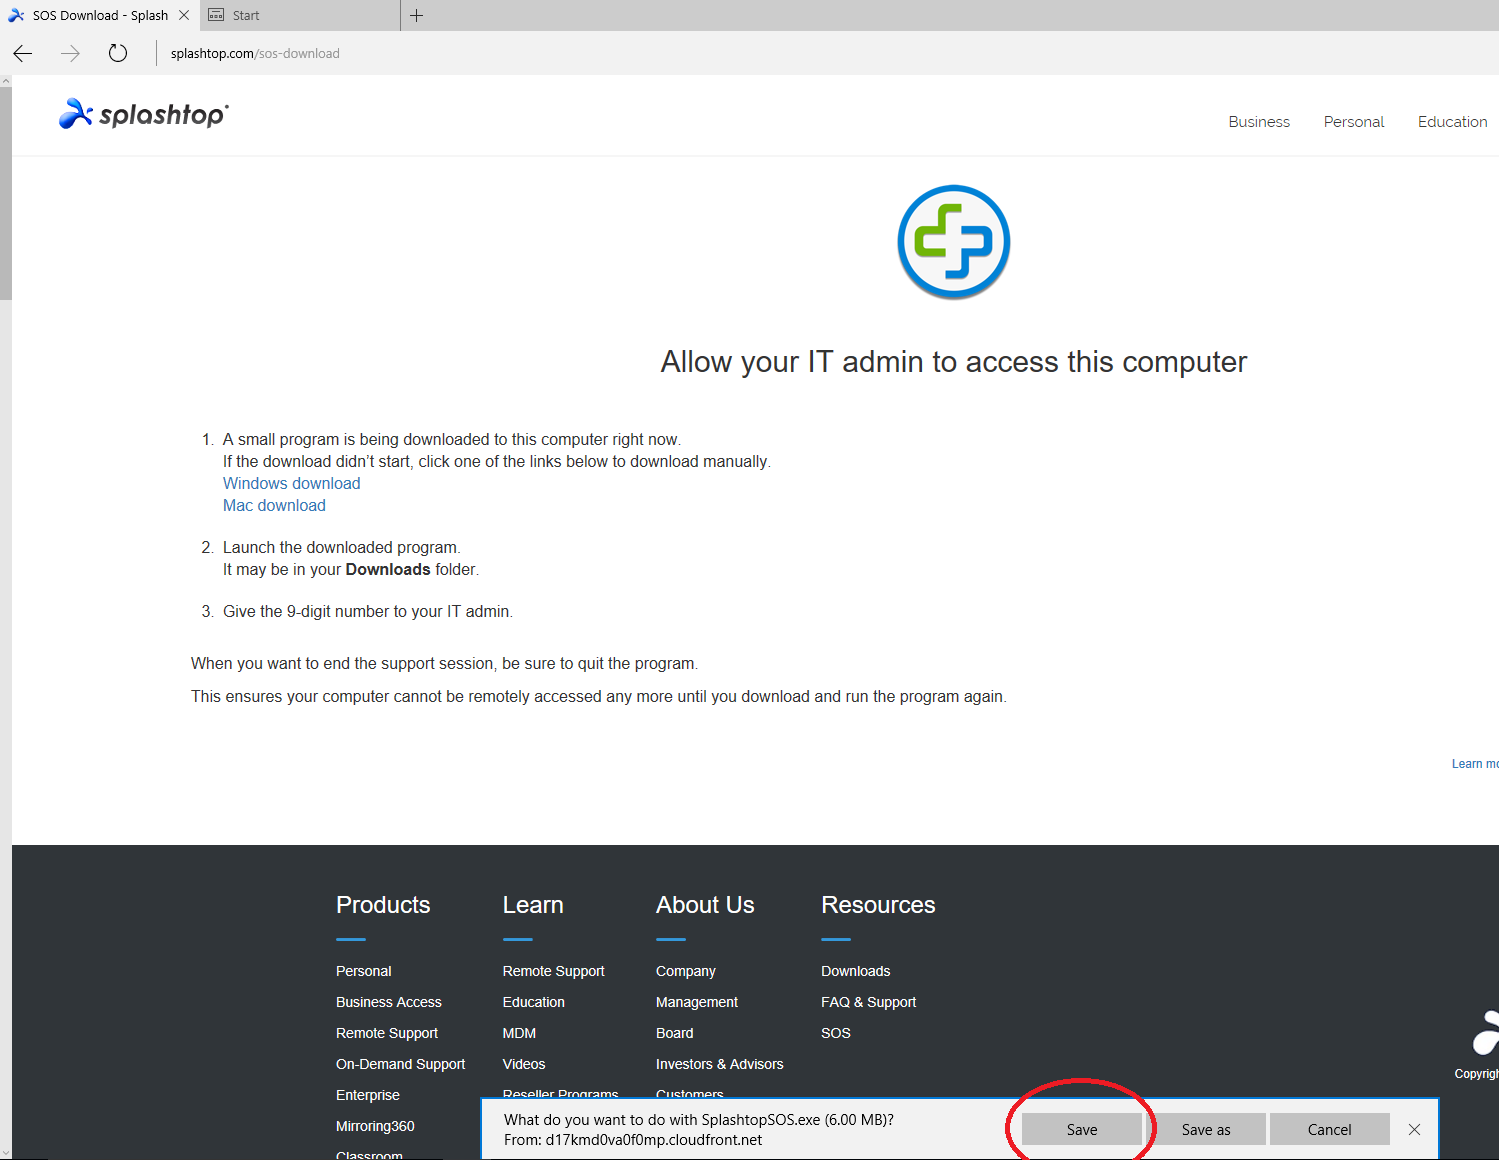This screenshot has height=1160, width=1499.
Task: Open the Learn more link
Action: 1475,764
